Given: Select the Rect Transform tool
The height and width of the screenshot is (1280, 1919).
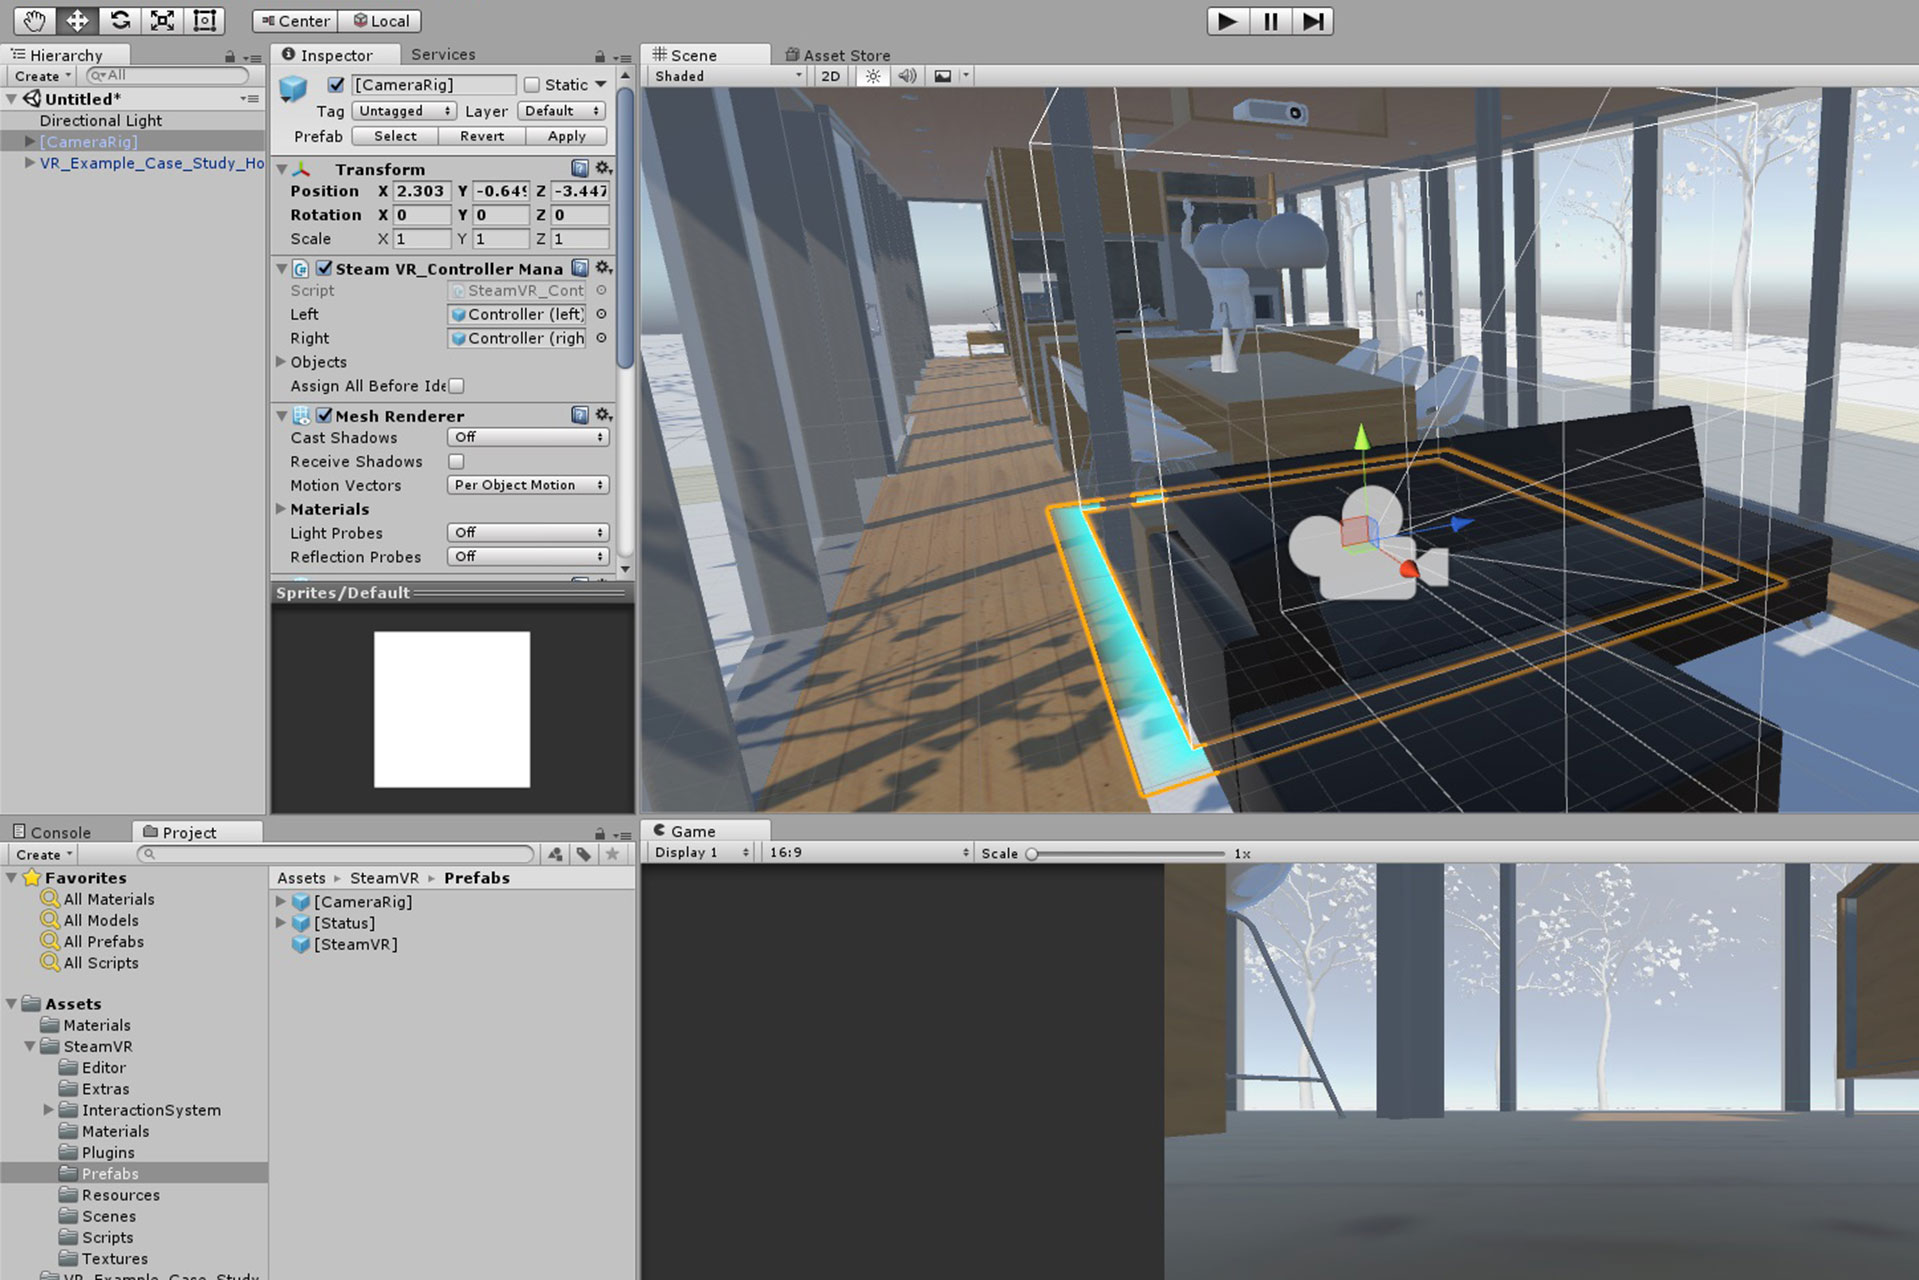Looking at the screenshot, I should (x=204, y=20).
